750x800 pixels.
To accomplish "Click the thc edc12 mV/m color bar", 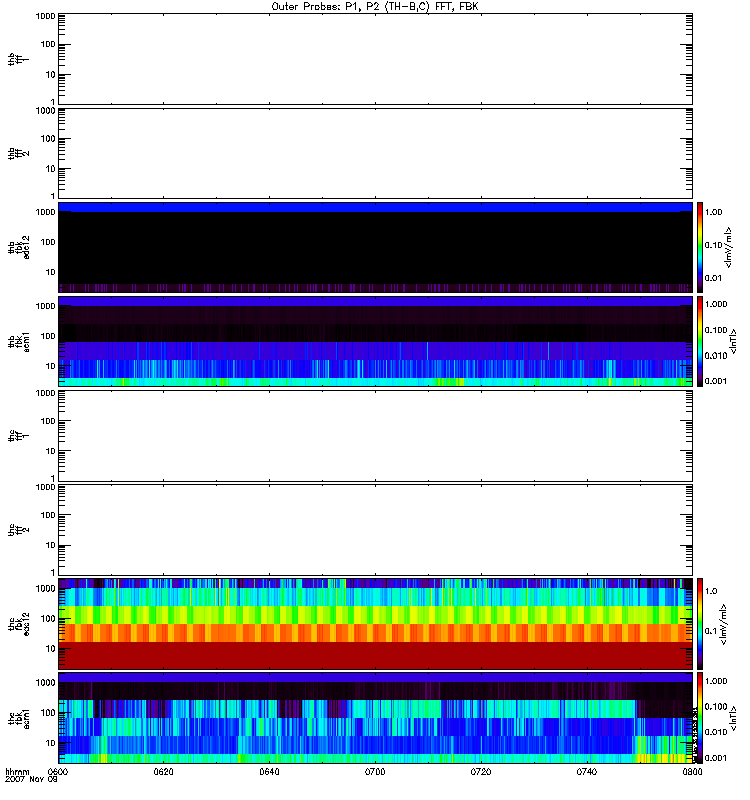I will pos(702,624).
